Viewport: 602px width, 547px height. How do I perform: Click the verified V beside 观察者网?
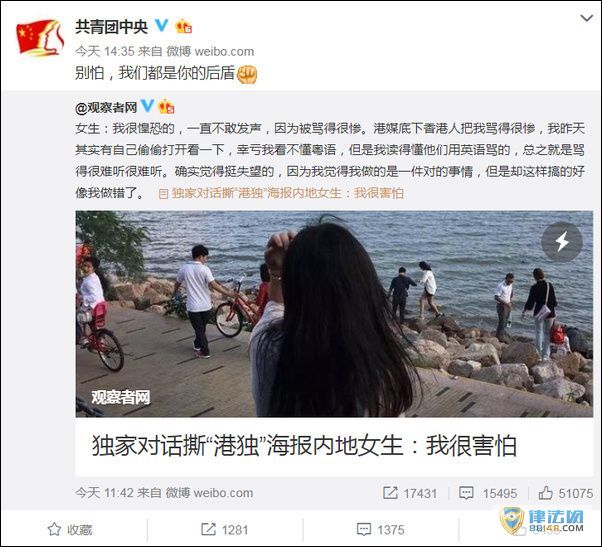[x=147, y=106]
